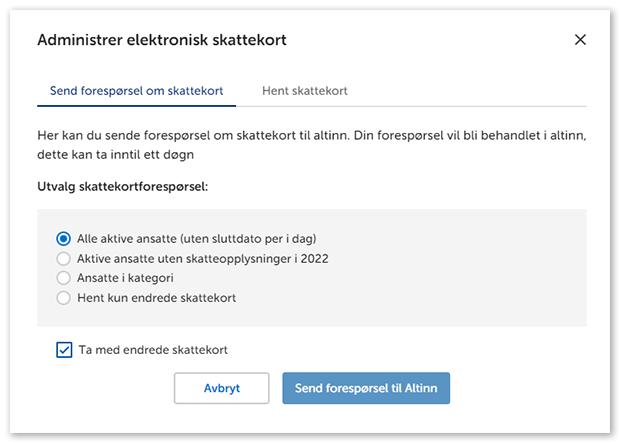The width and height of the screenshot is (620, 443).
Task: Click the Utvalg skattekortforespørsel heading
Action: pos(129,186)
